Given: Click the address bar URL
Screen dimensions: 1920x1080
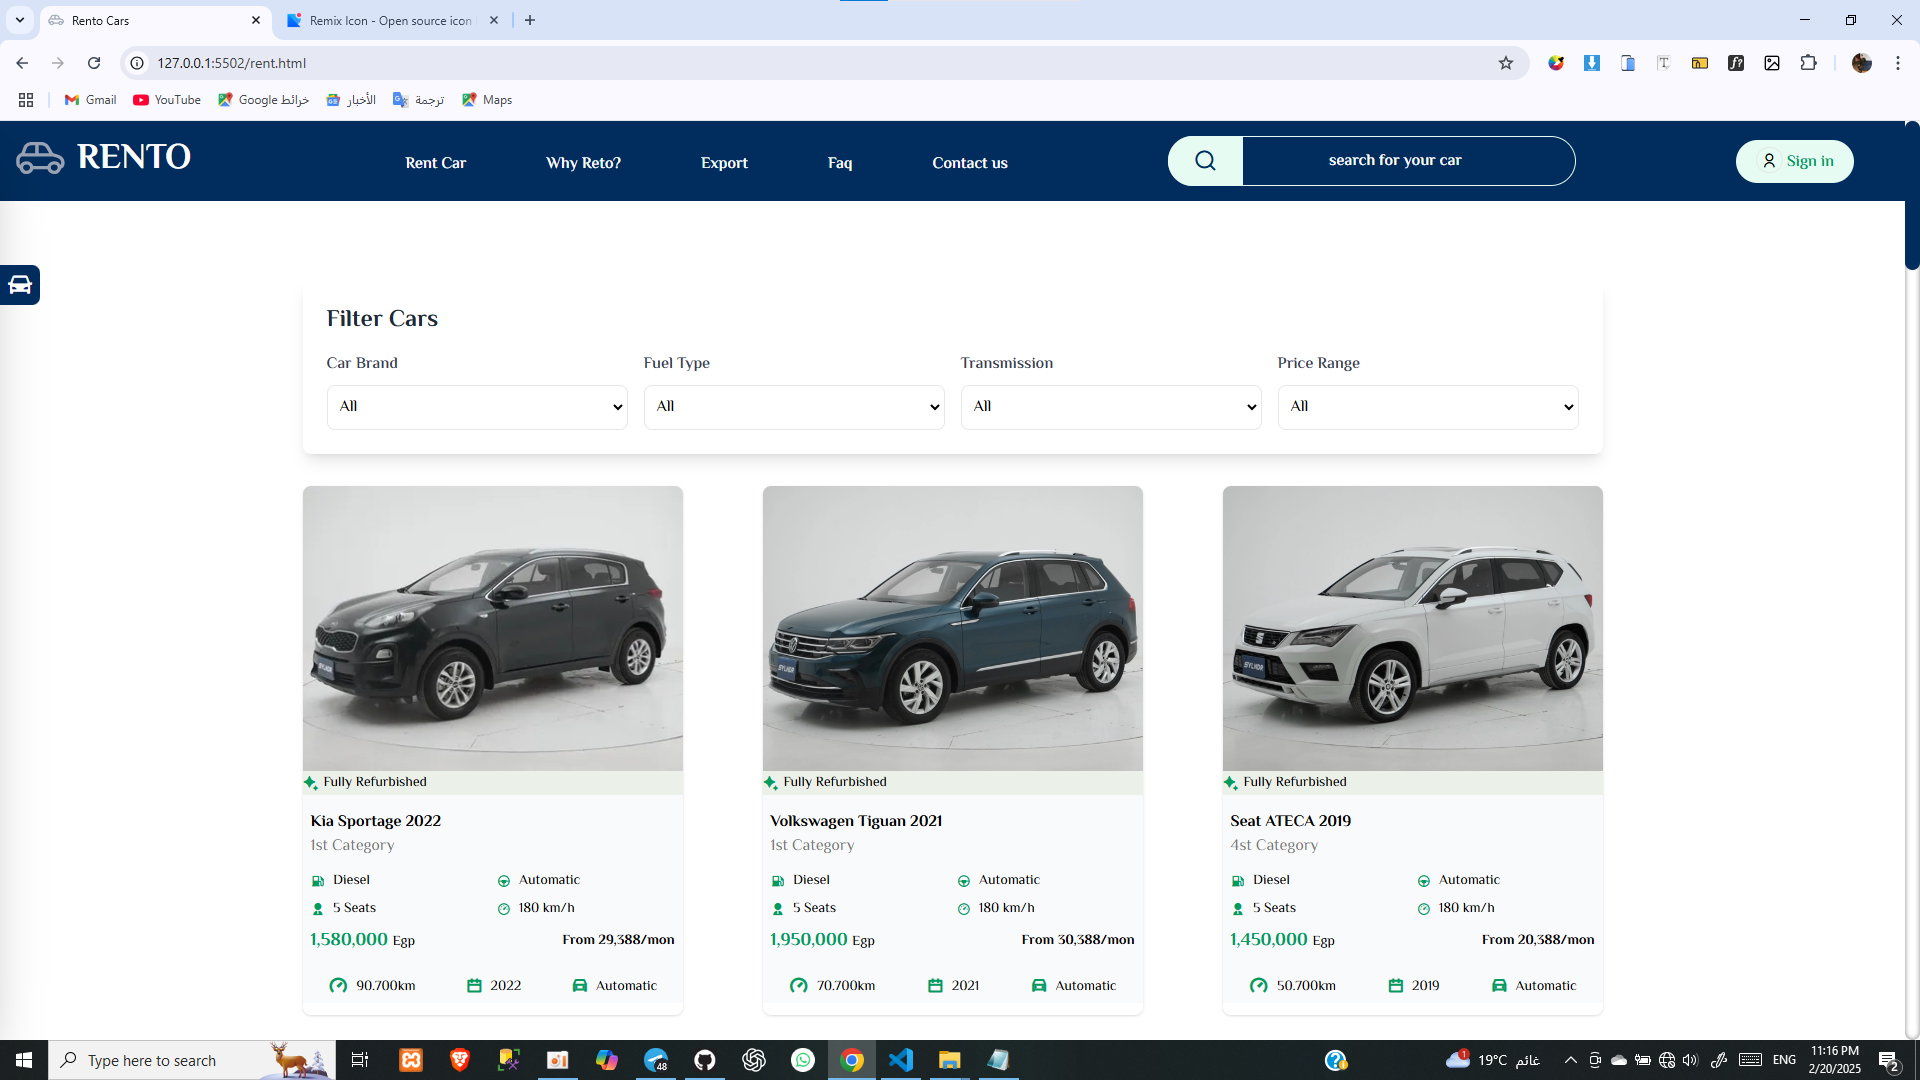Looking at the screenshot, I should pyautogui.click(x=231, y=63).
